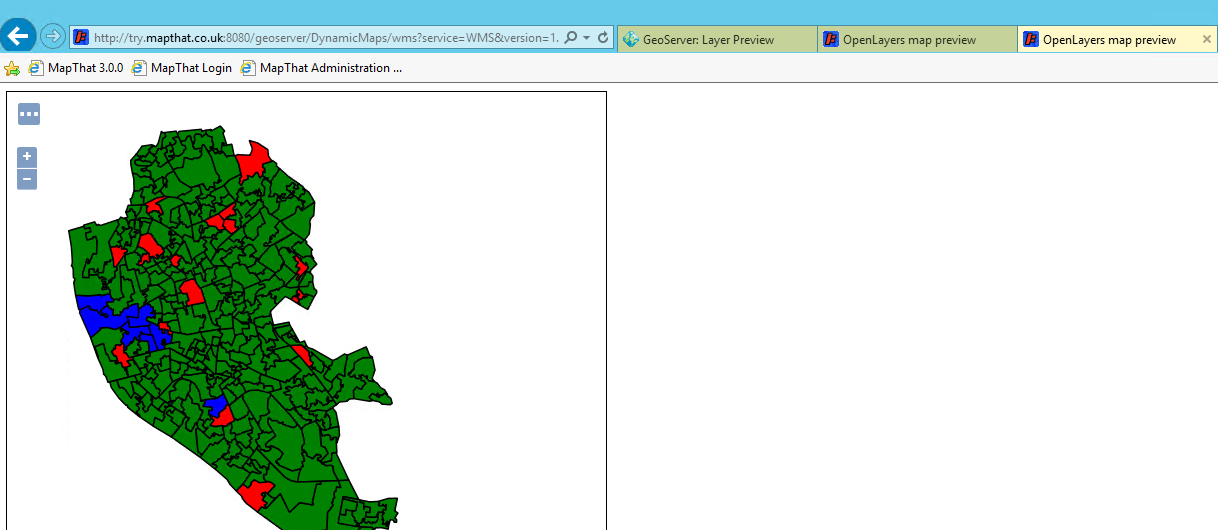Zoom out the map with minus button
This screenshot has height=530, width=1218.
click(x=27, y=179)
